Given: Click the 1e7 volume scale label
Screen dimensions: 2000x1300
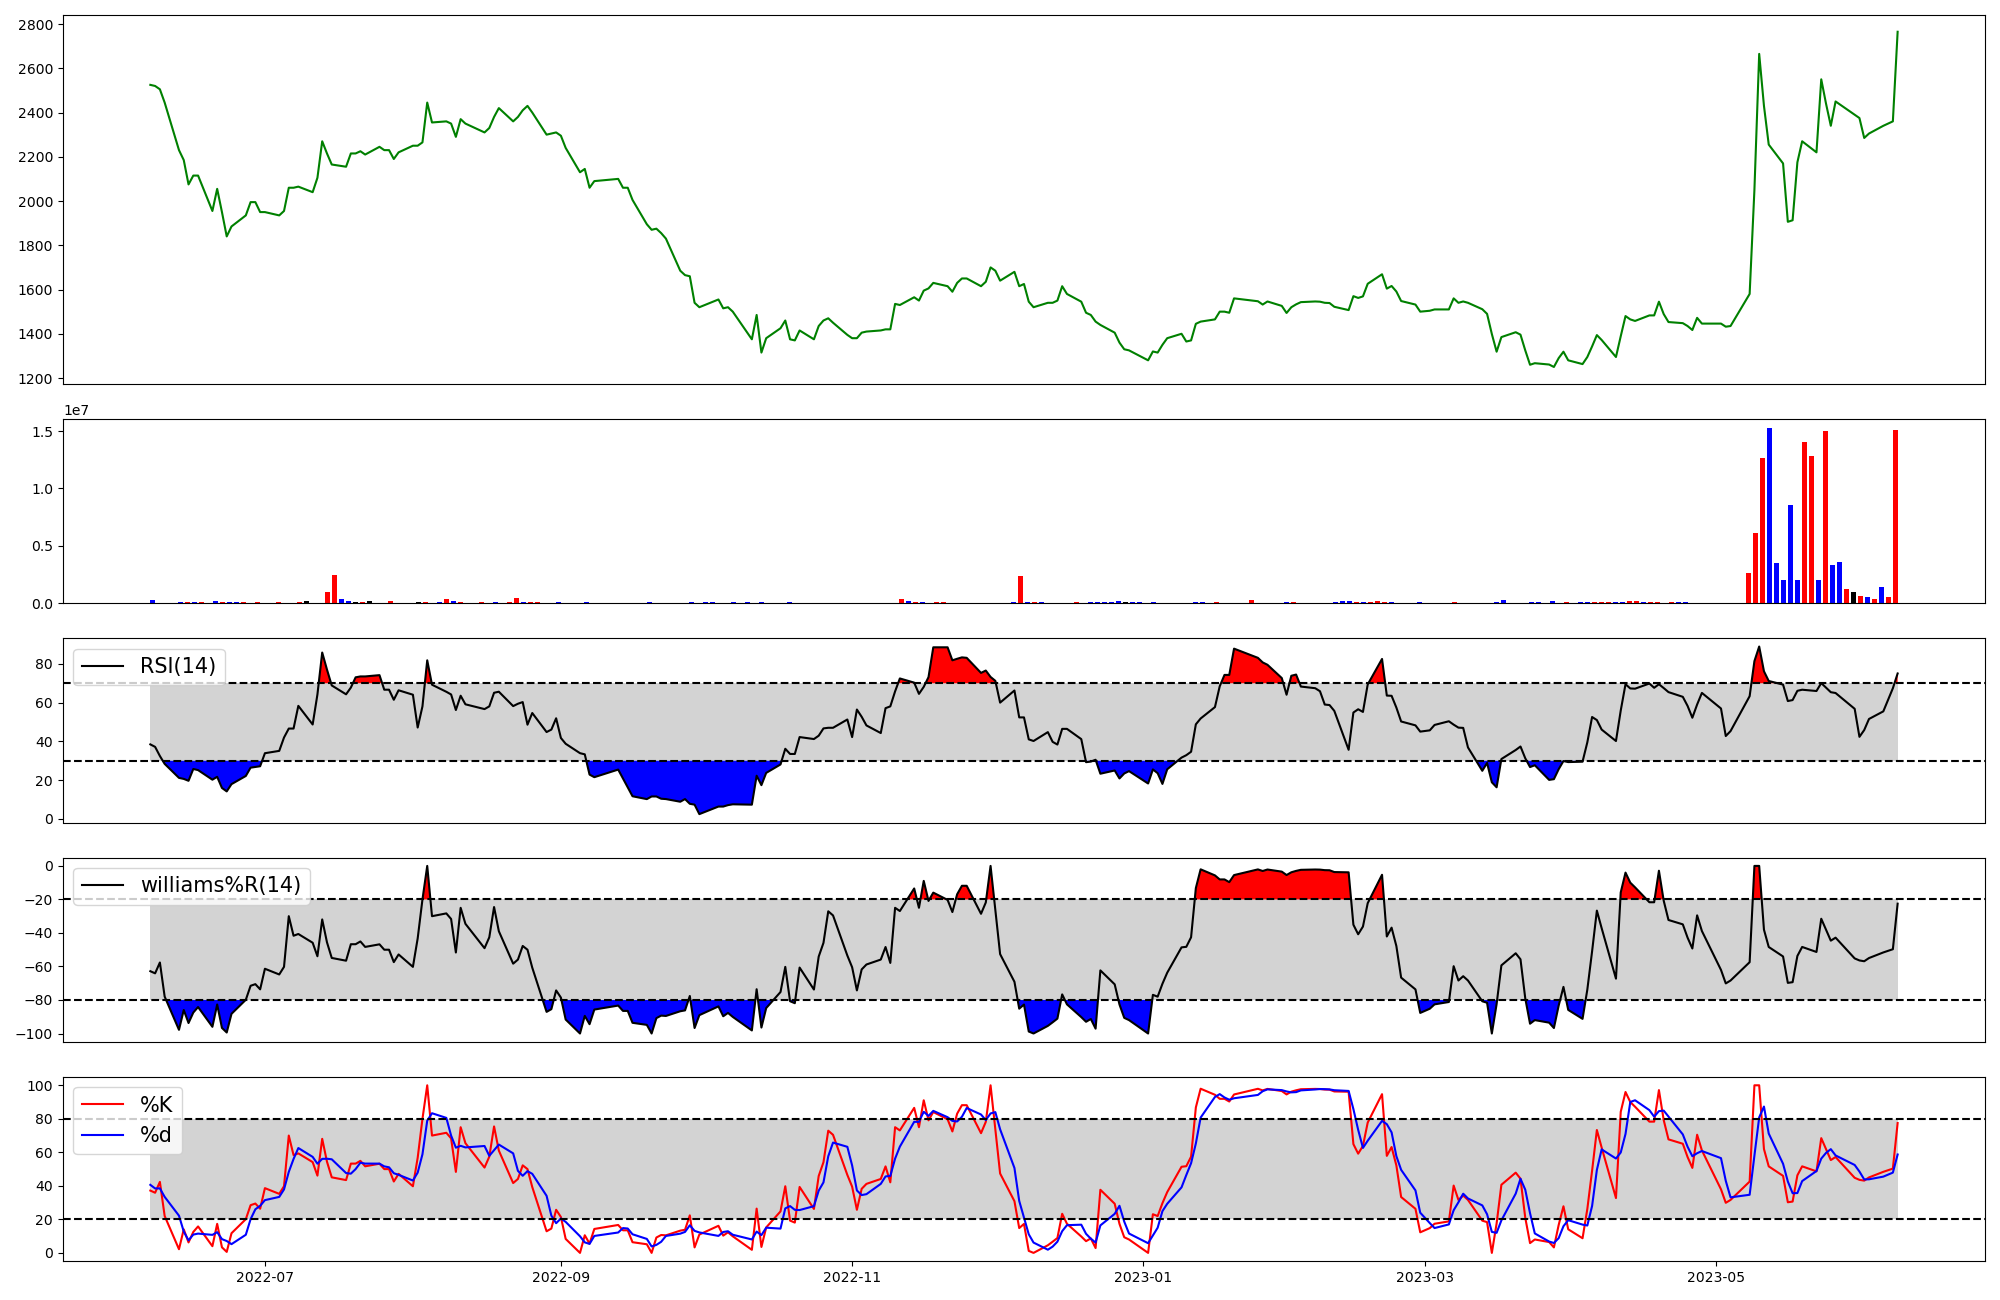Looking at the screenshot, I should pos(76,410).
